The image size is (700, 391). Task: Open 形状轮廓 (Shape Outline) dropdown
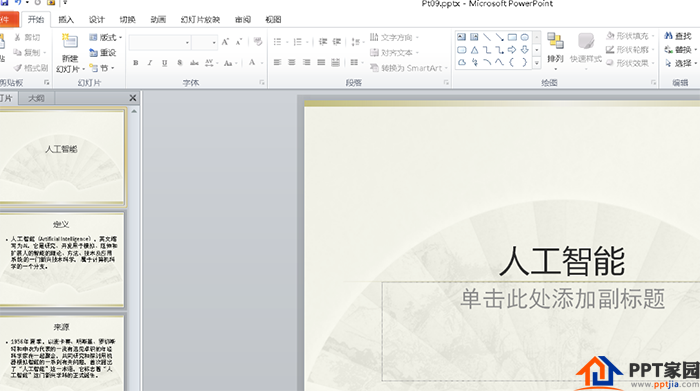630,50
